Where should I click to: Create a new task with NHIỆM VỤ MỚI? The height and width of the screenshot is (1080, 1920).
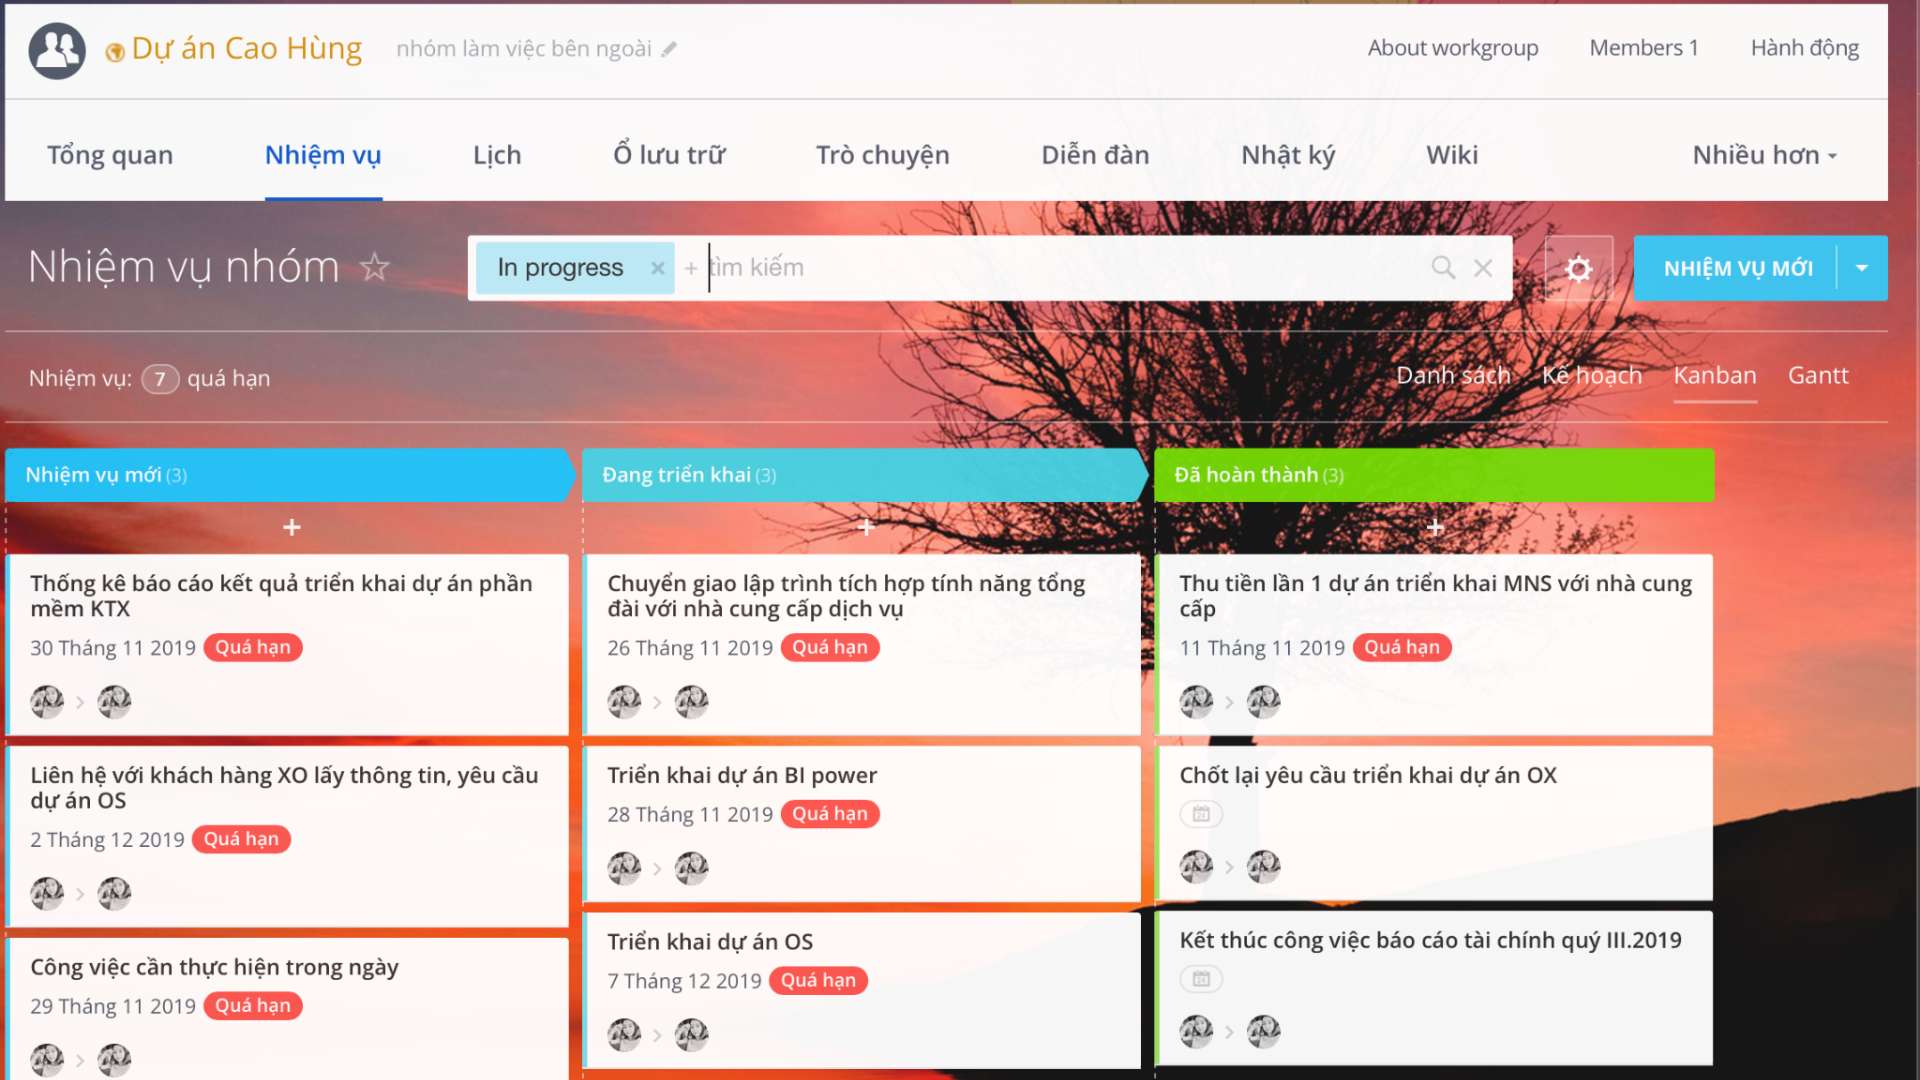pyautogui.click(x=1737, y=268)
